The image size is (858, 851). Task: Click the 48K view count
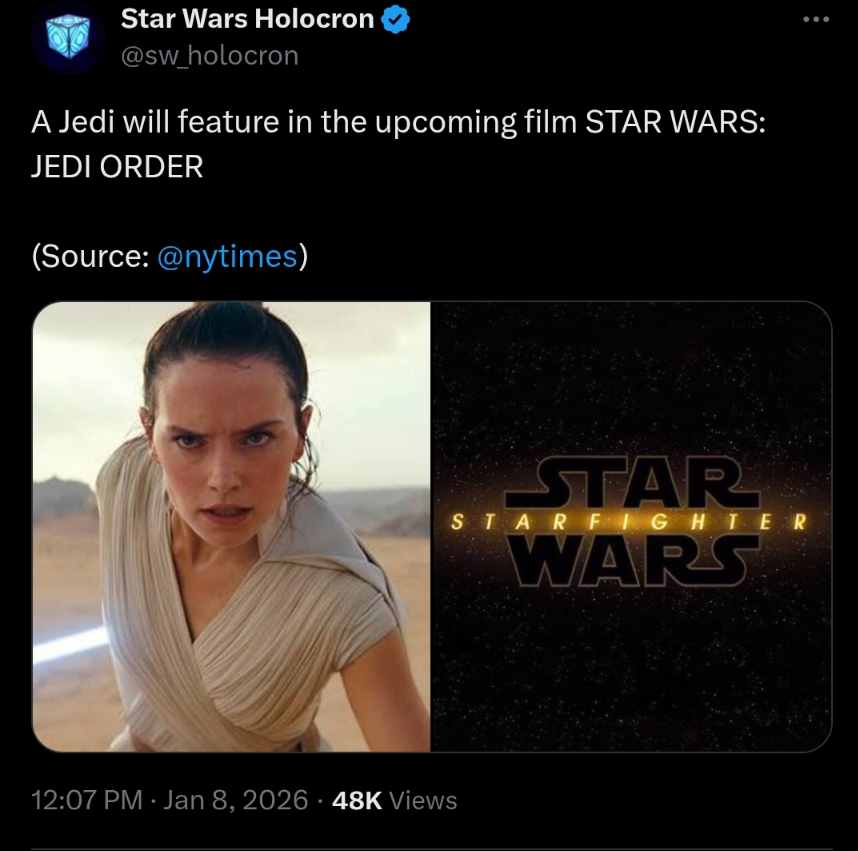click(x=357, y=801)
